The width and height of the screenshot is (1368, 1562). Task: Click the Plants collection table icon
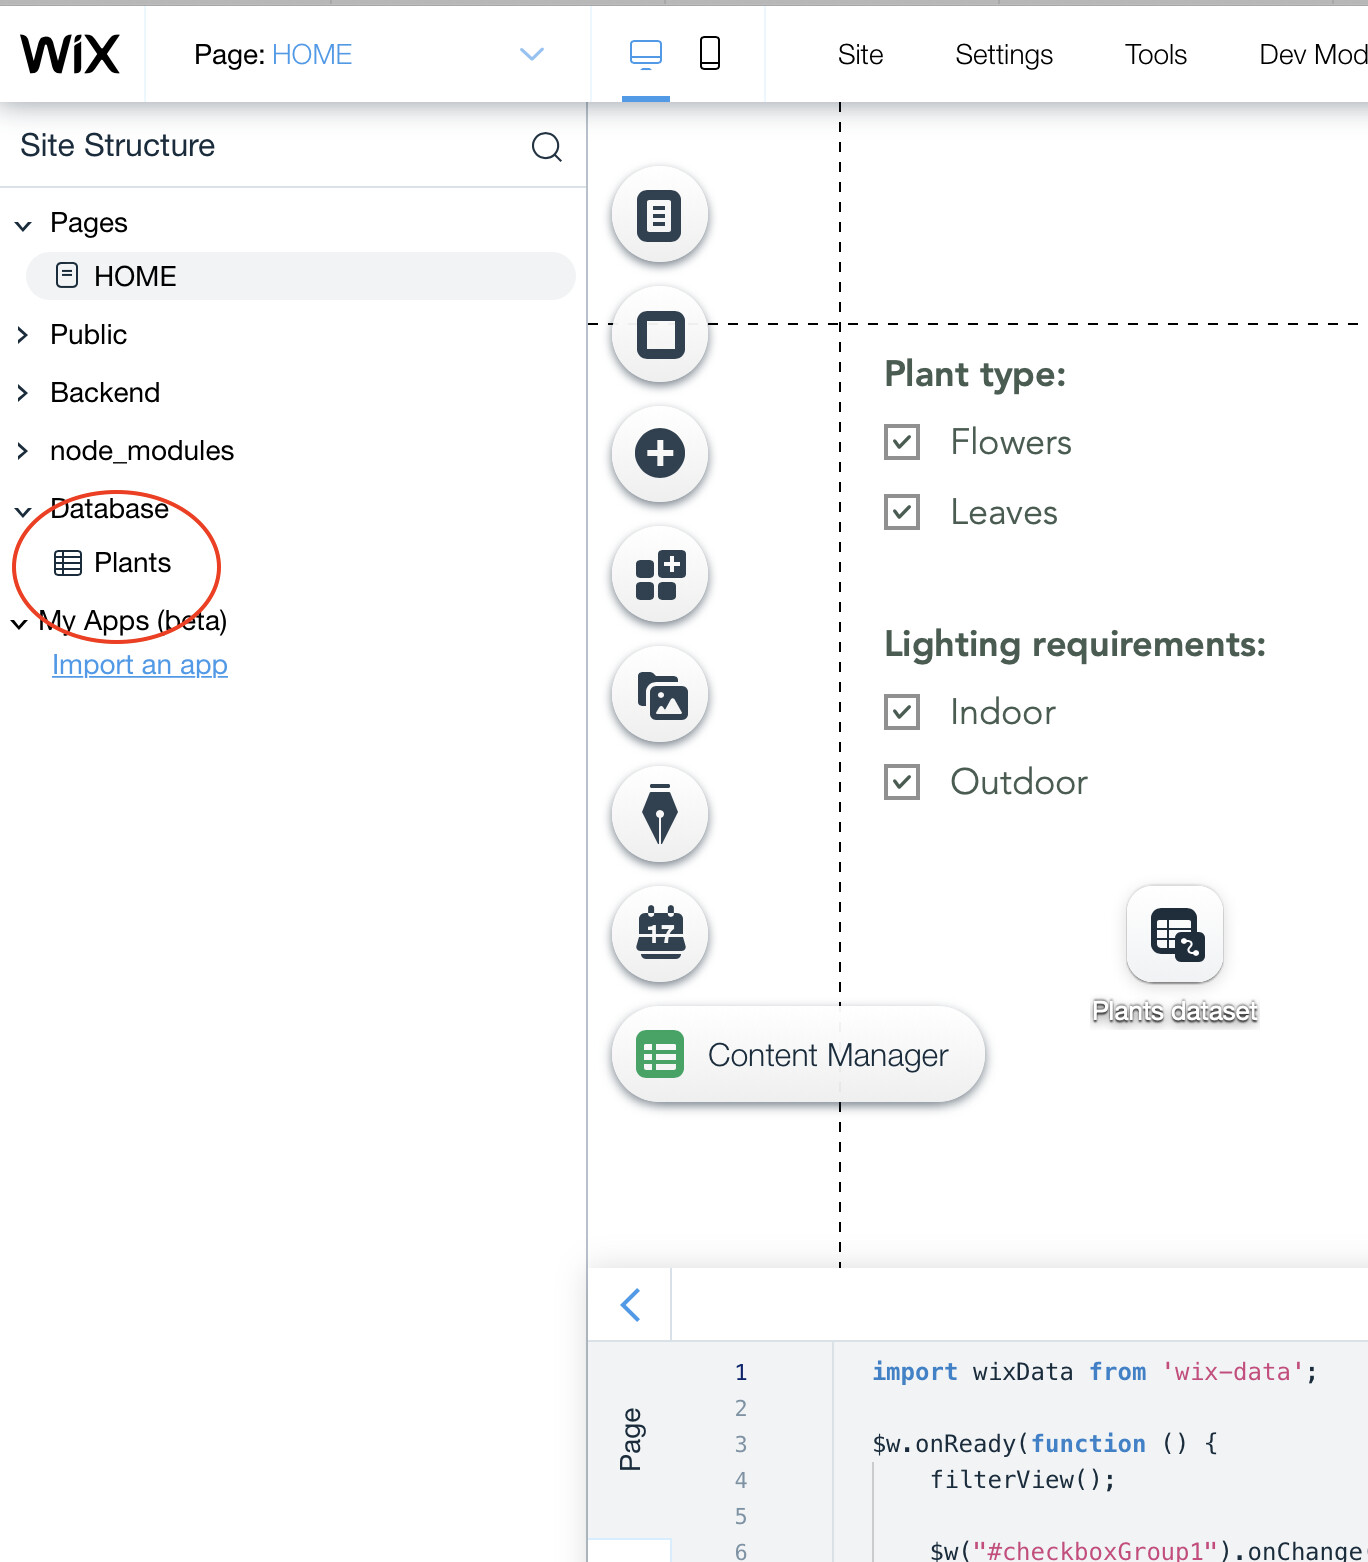68,563
